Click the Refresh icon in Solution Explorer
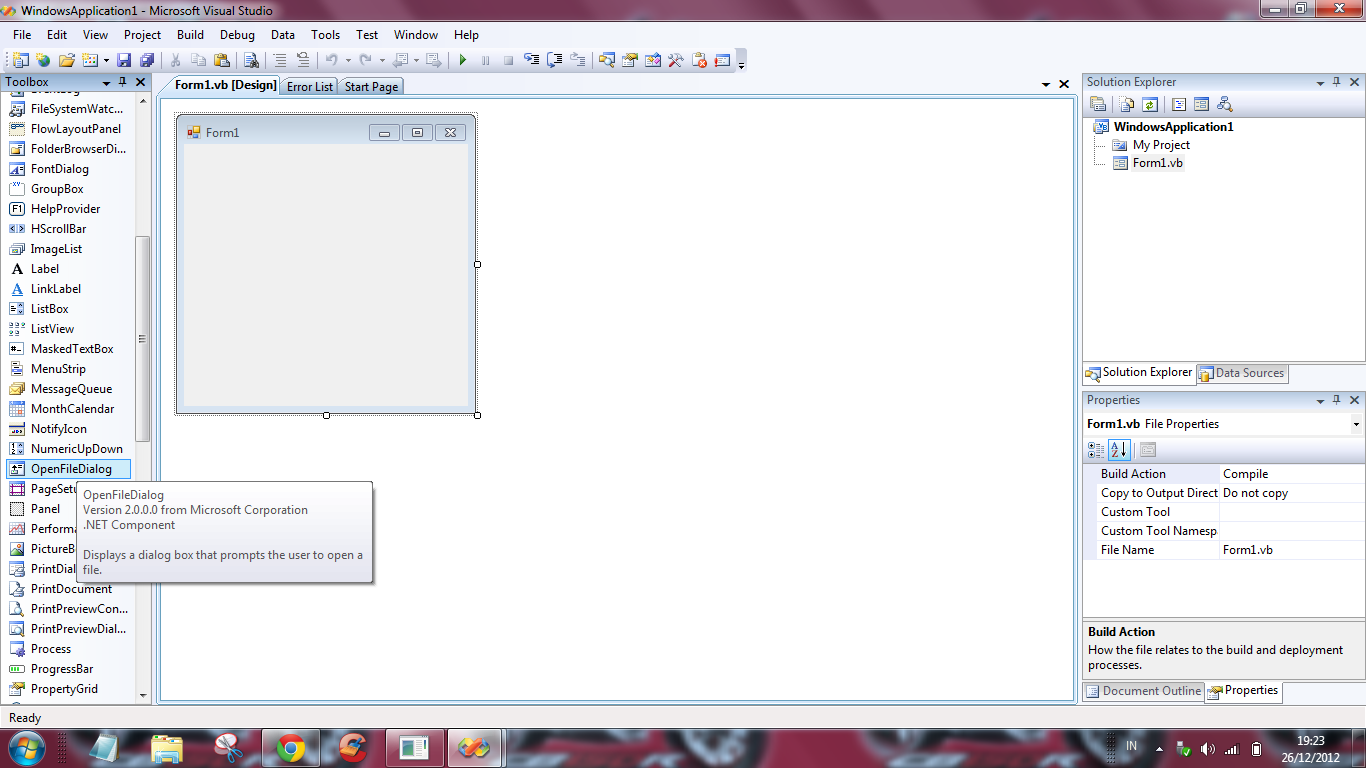Image resolution: width=1366 pixels, height=768 pixels. pos(1151,104)
